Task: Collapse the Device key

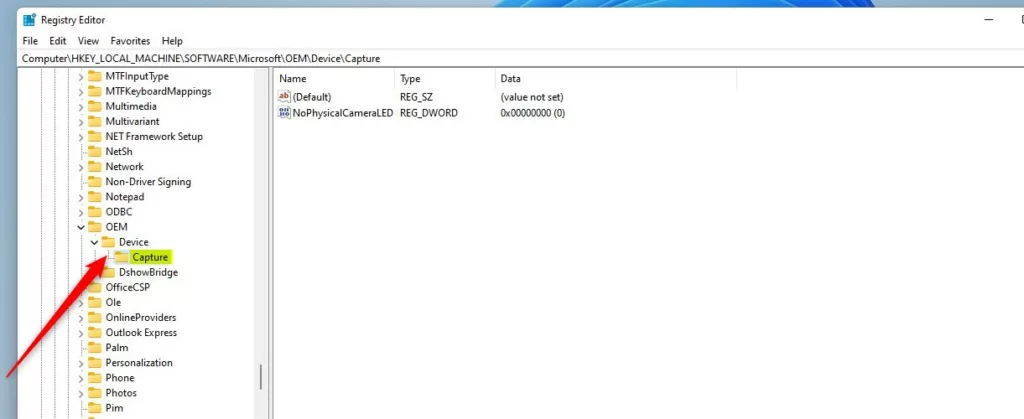Action: click(95, 242)
